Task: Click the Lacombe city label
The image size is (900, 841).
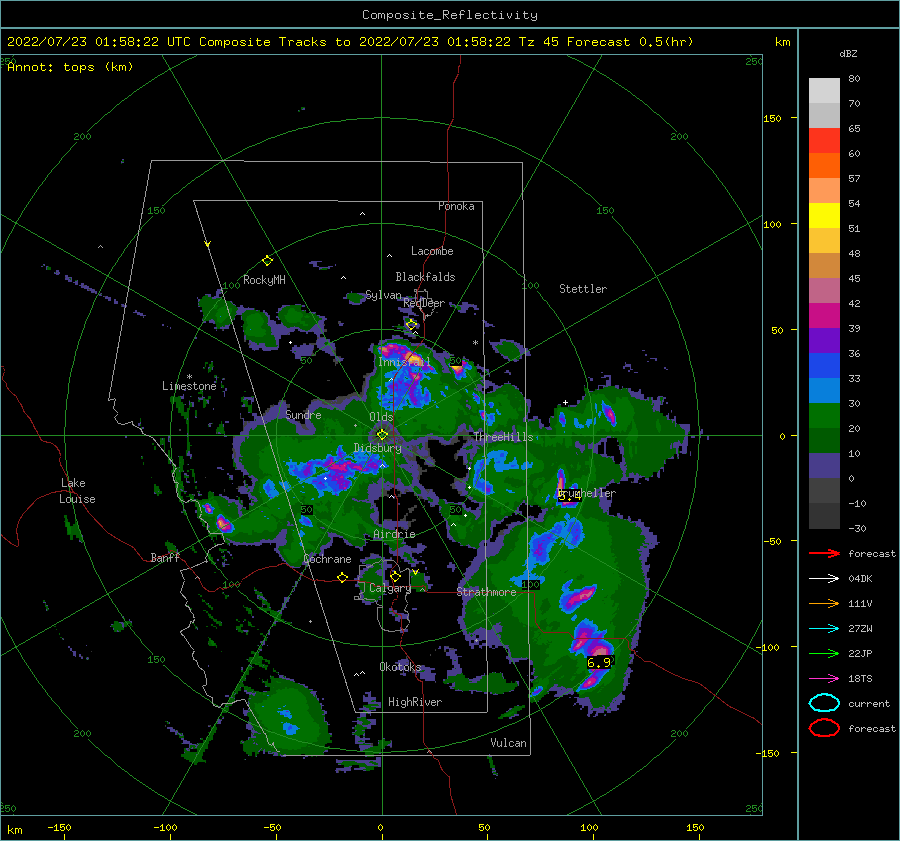Action: click(x=432, y=251)
